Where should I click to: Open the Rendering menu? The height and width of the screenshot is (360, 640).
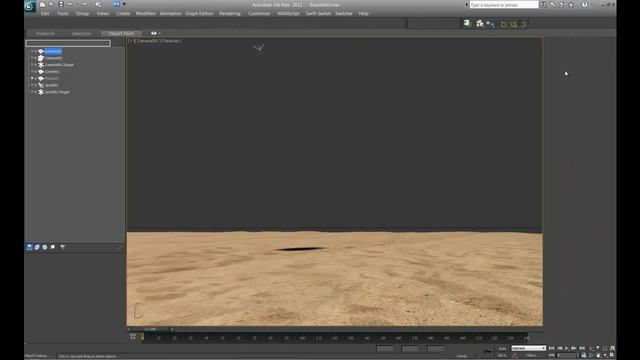[230, 13]
